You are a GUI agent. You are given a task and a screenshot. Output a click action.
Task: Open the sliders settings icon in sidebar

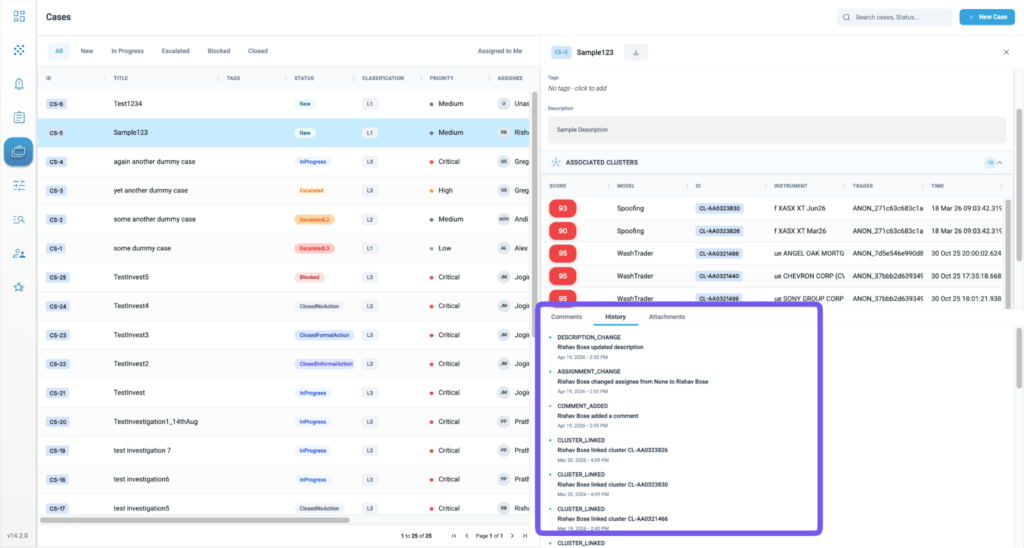pyautogui.click(x=19, y=185)
